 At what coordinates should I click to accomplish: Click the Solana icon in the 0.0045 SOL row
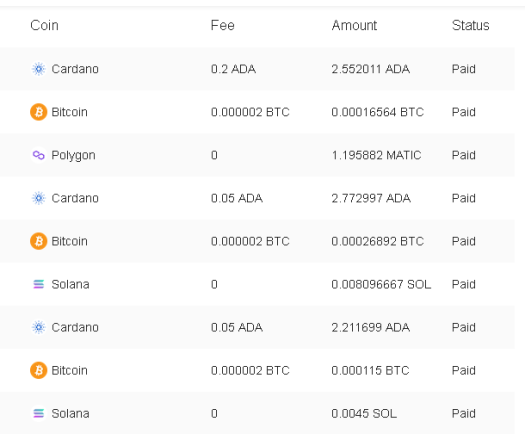[x=39, y=414]
